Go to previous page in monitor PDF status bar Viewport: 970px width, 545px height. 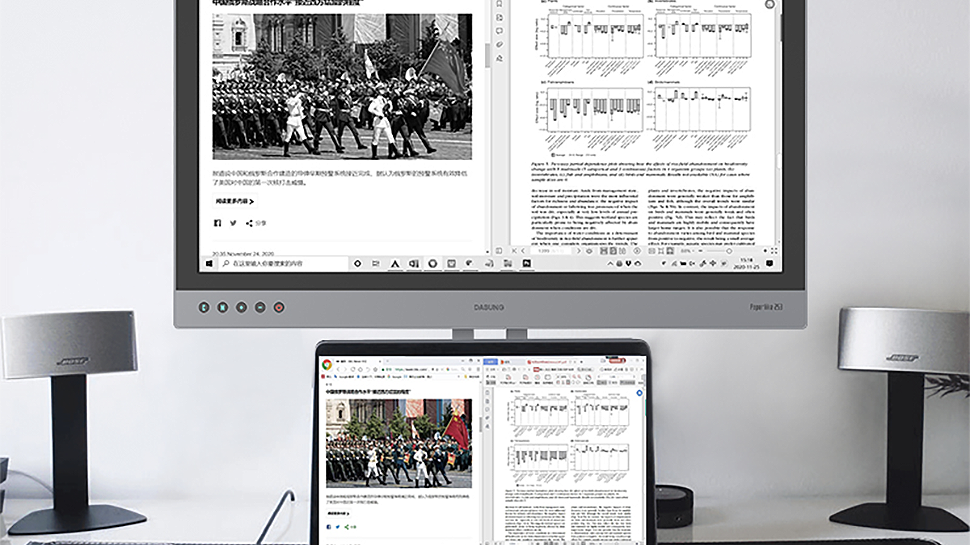click(523, 251)
